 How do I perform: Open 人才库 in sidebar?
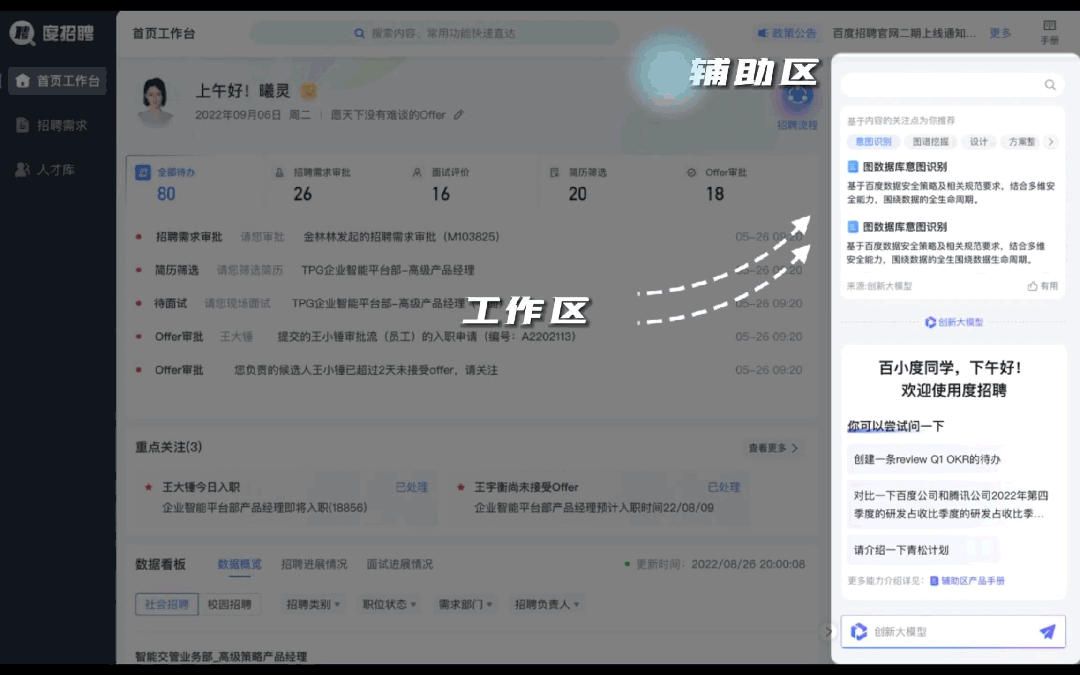coord(45,169)
